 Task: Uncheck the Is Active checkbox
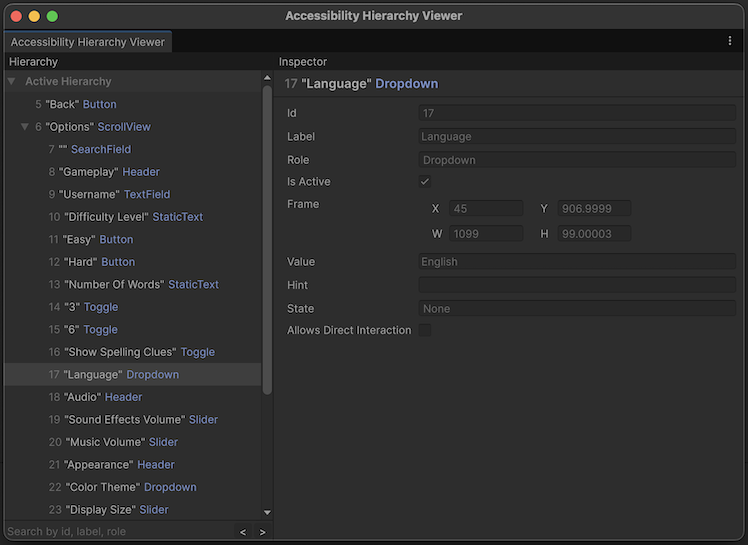click(x=425, y=182)
